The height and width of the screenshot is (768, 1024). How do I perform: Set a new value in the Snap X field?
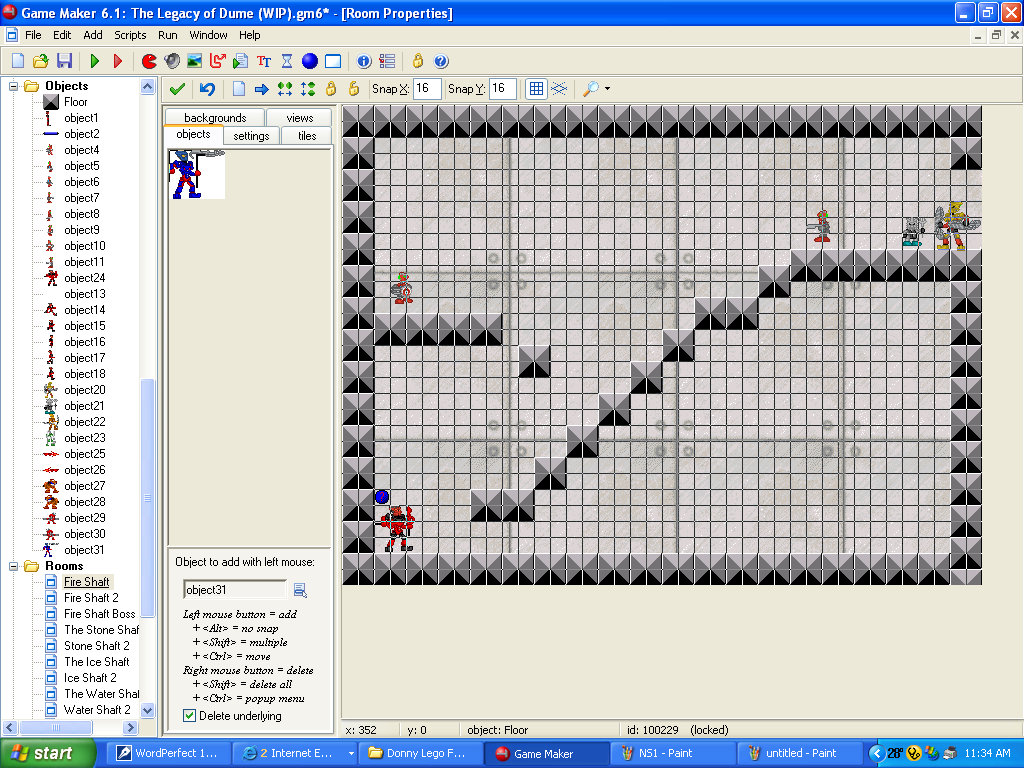(427, 88)
